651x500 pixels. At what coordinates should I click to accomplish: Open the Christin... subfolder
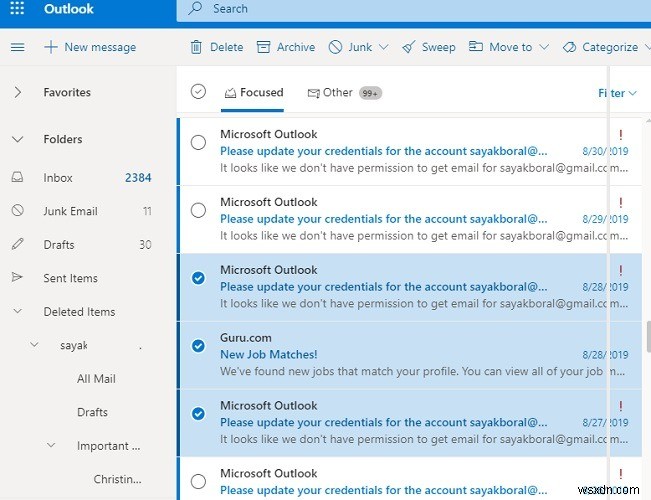(x=117, y=479)
